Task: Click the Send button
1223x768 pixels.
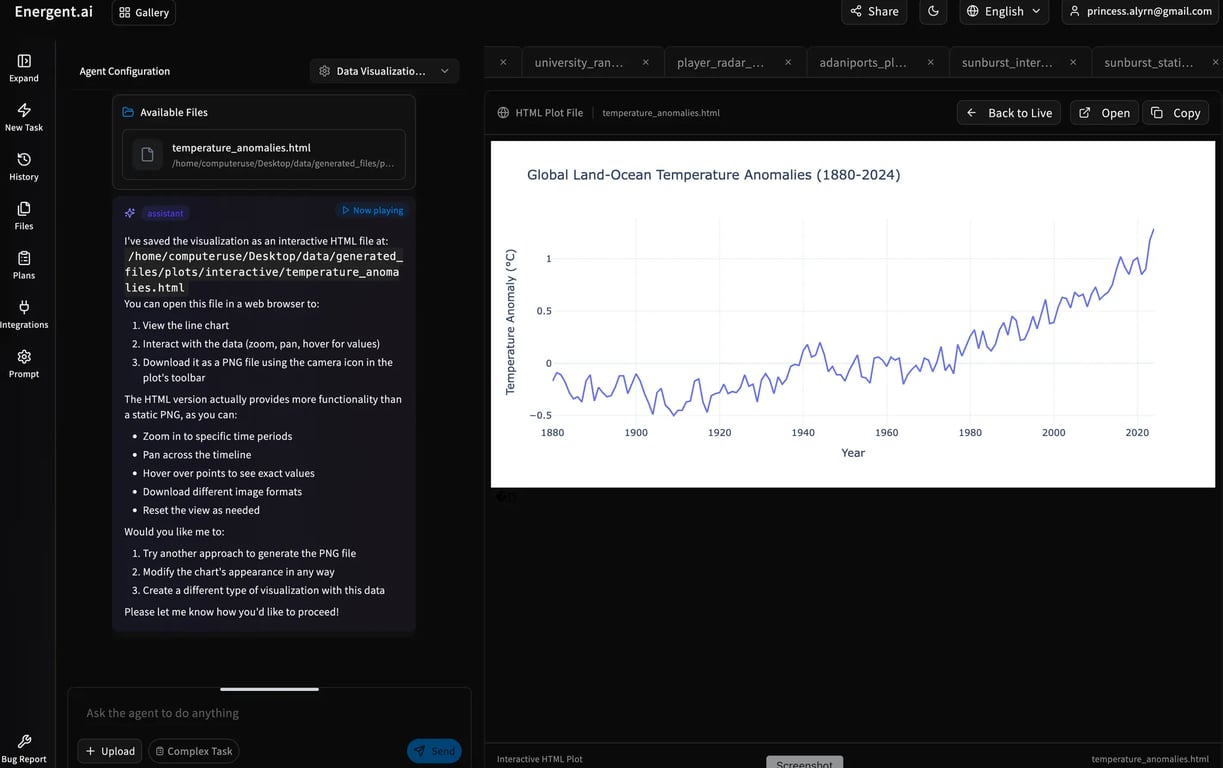Action: (434, 751)
